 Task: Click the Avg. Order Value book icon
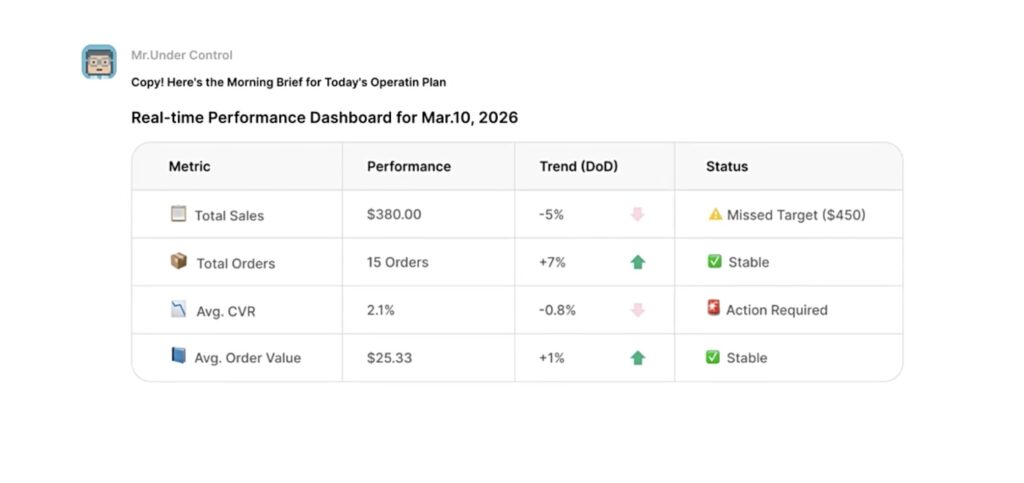(178, 356)
